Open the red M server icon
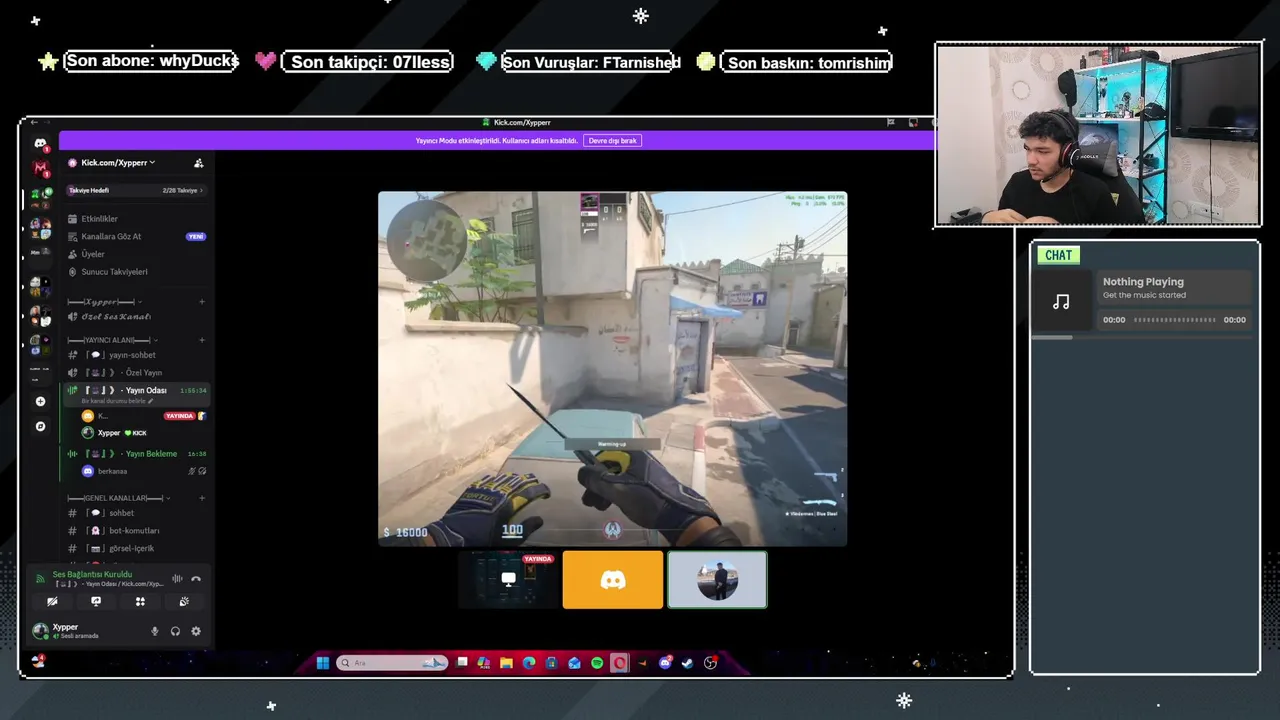Image resolution: width=1280 pixels, height=720 pixels. (40, 168)
